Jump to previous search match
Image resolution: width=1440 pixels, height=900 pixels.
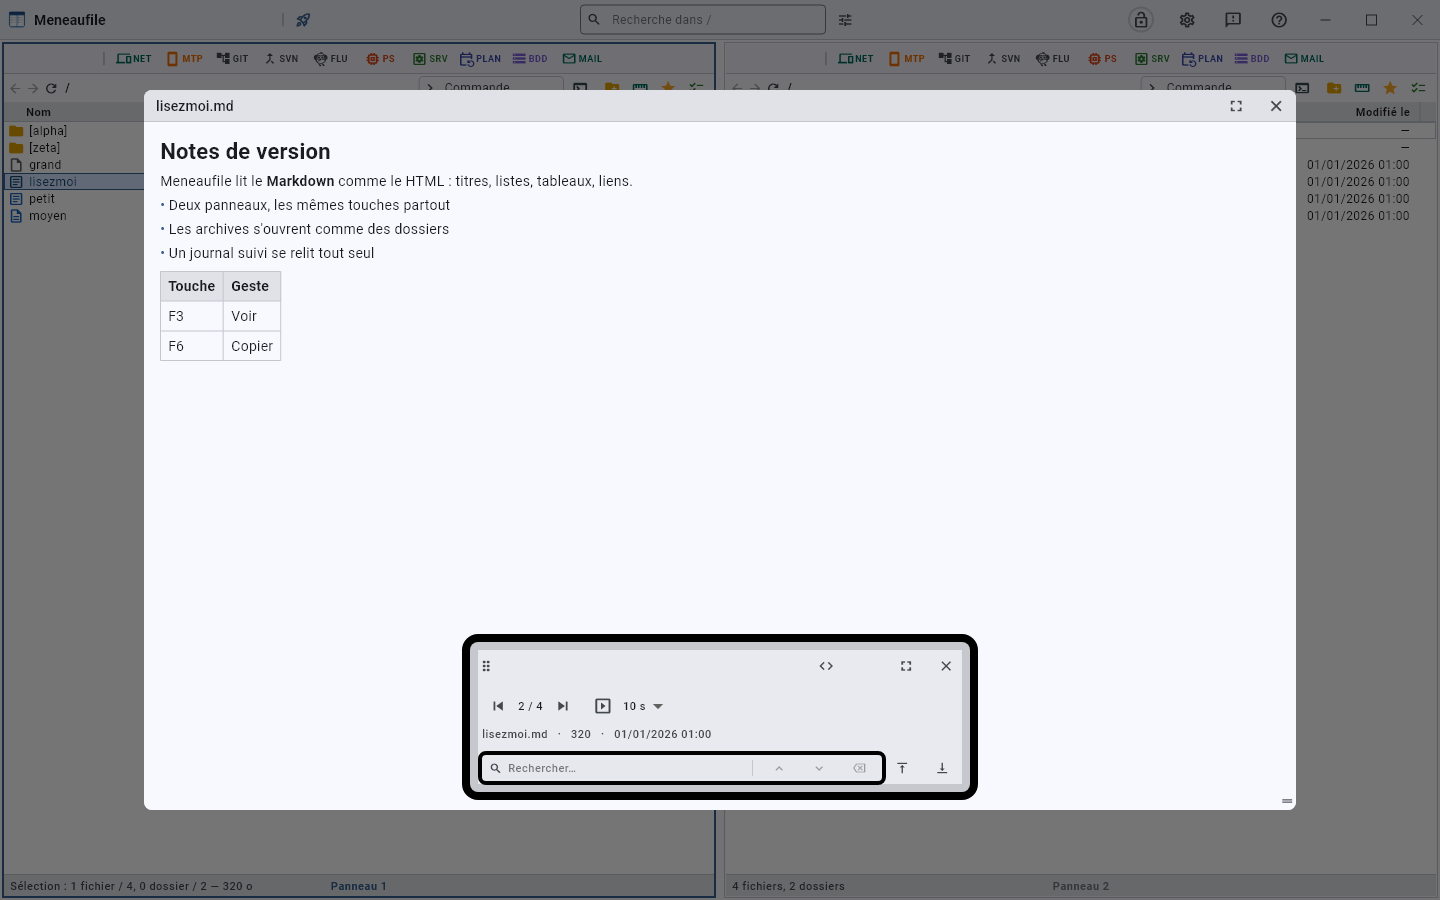pyautogui.click(x=779, y=768)
